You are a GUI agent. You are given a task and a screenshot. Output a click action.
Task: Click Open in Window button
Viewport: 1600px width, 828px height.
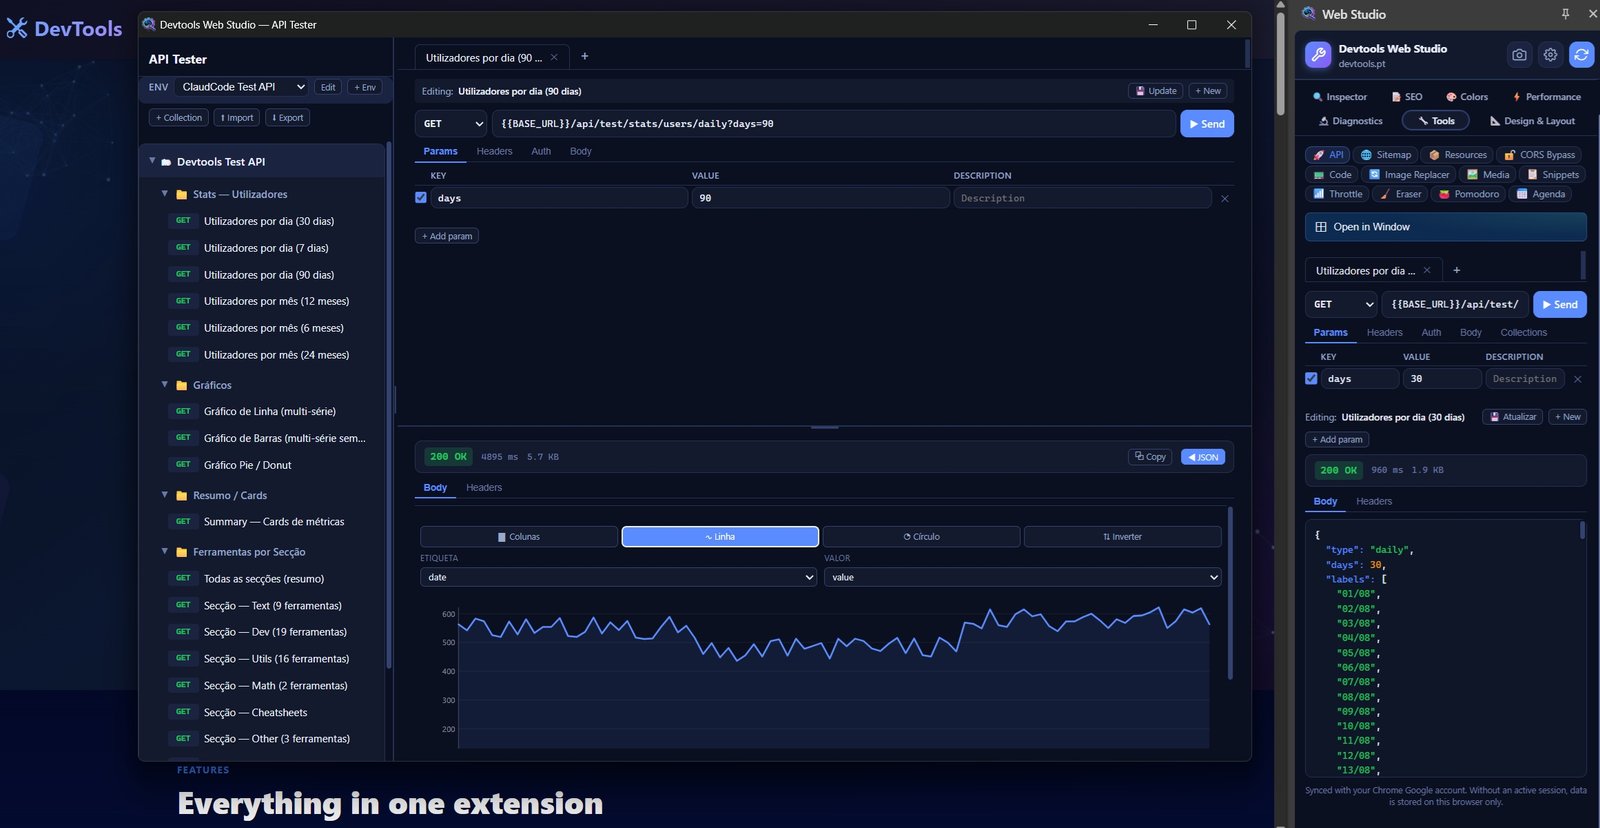coord(1445,227)
